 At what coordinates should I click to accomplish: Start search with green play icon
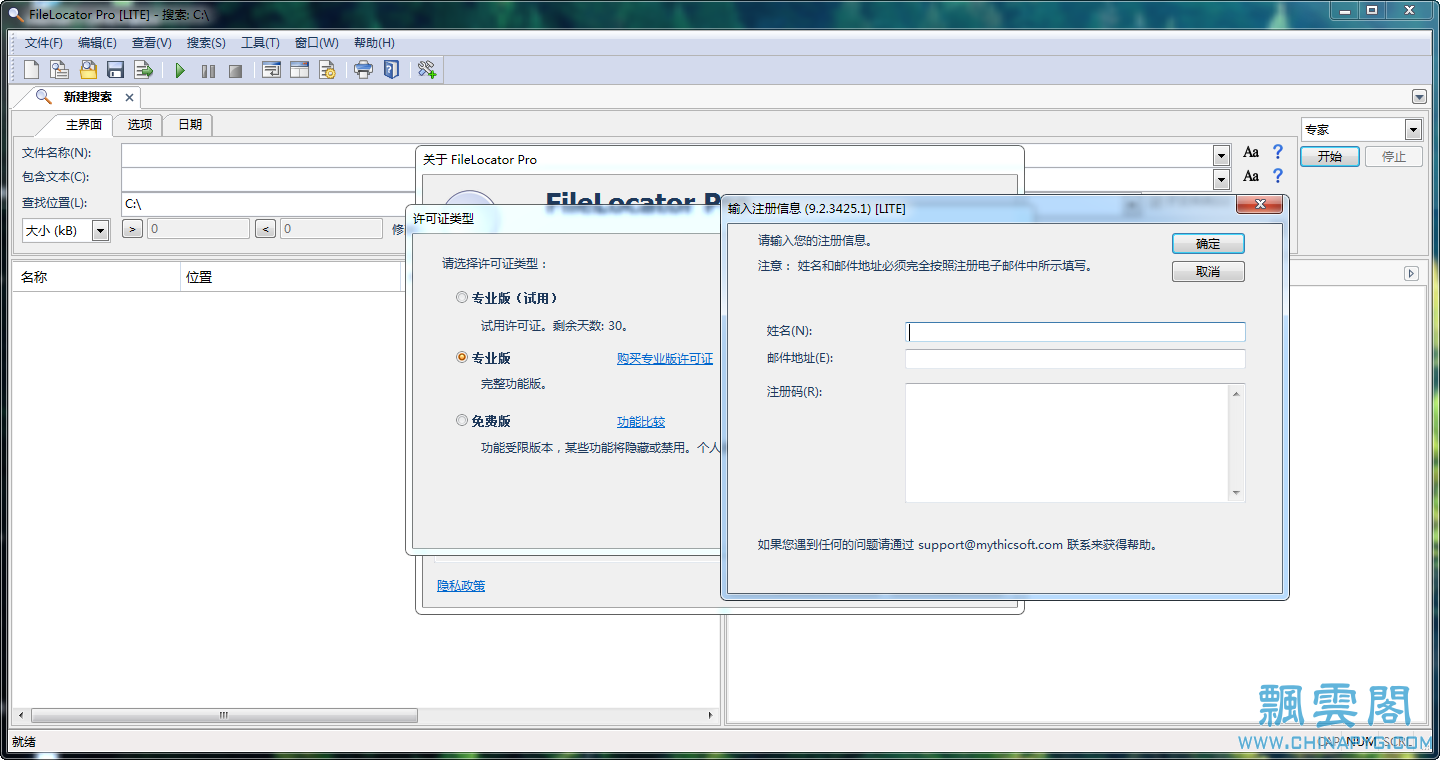[x=180, y=71]
